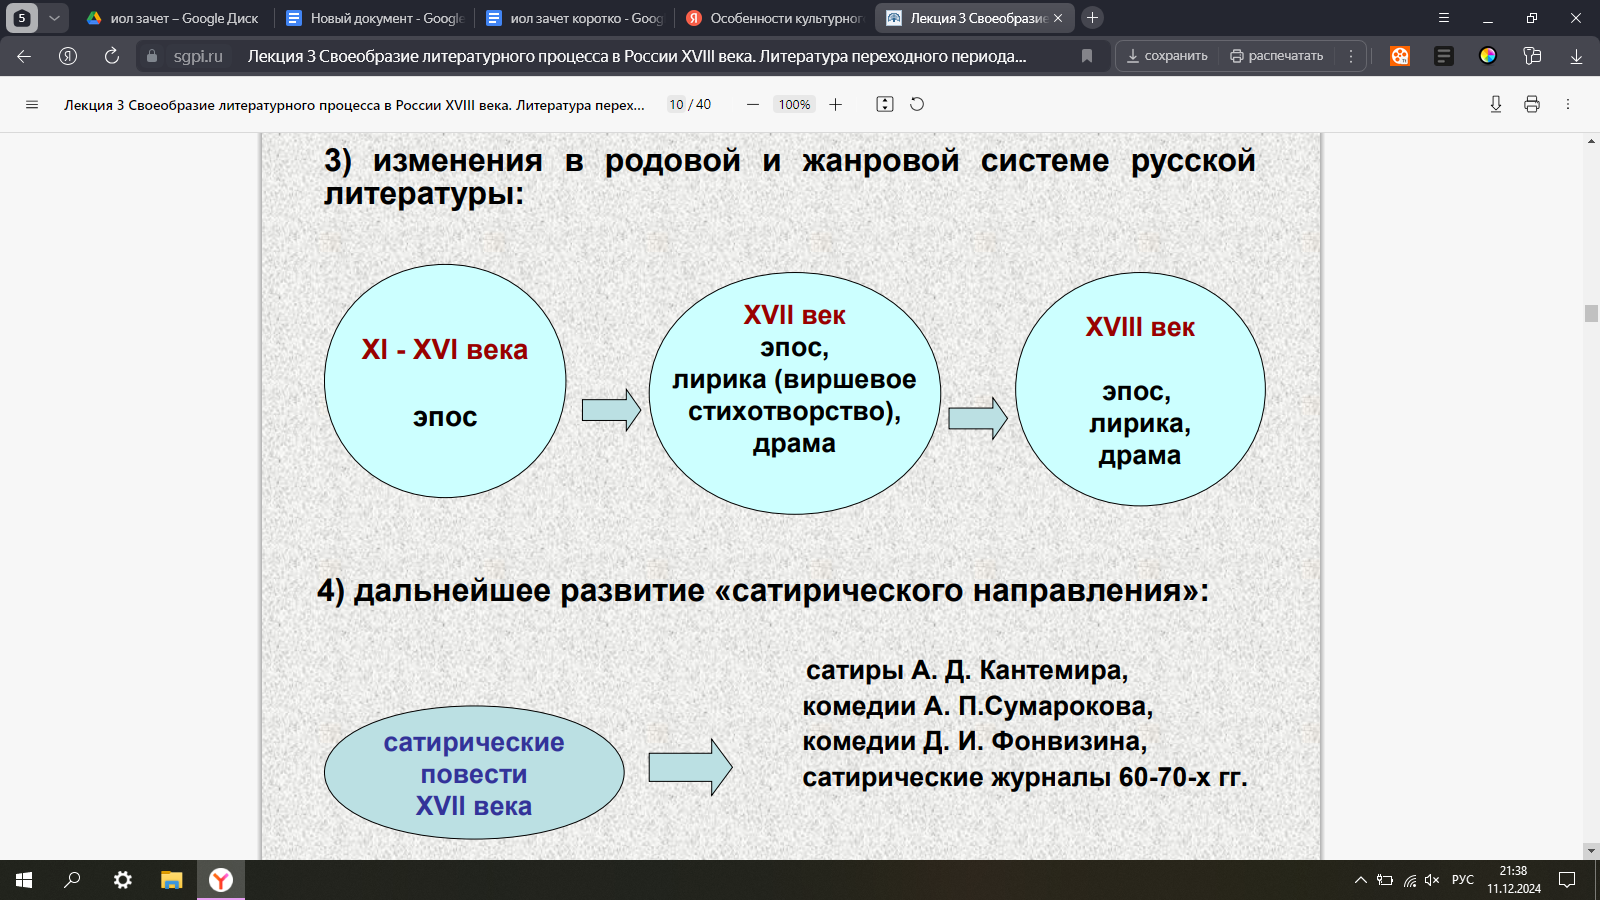Switch the РУС input language
1600x900 pixels.
[1463, 880]
